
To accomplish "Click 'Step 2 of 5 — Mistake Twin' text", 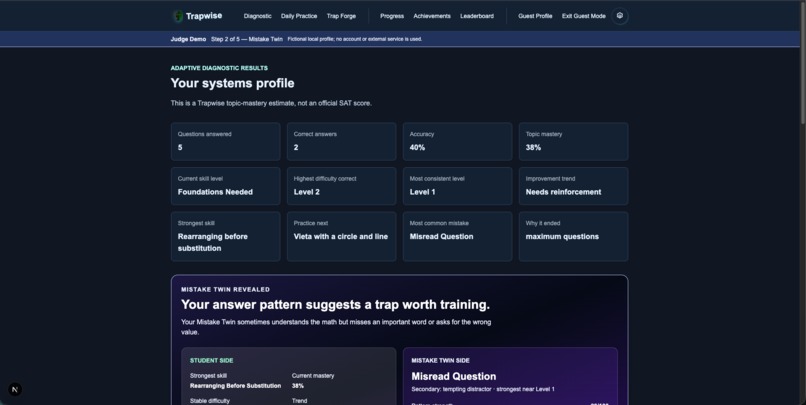I will (x=247, y=39).
